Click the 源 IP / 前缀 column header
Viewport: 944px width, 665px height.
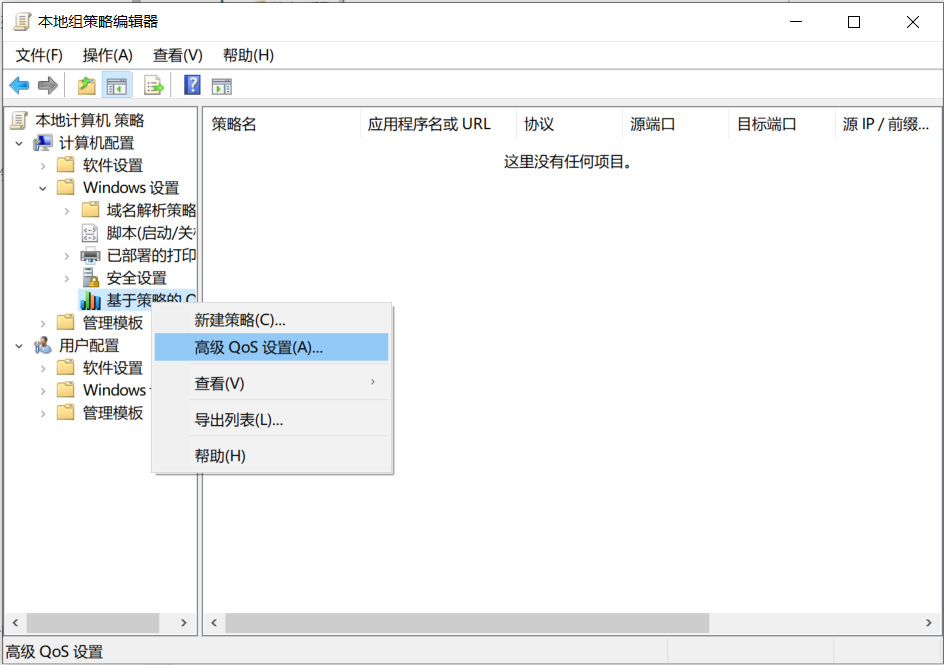[887, 124]
